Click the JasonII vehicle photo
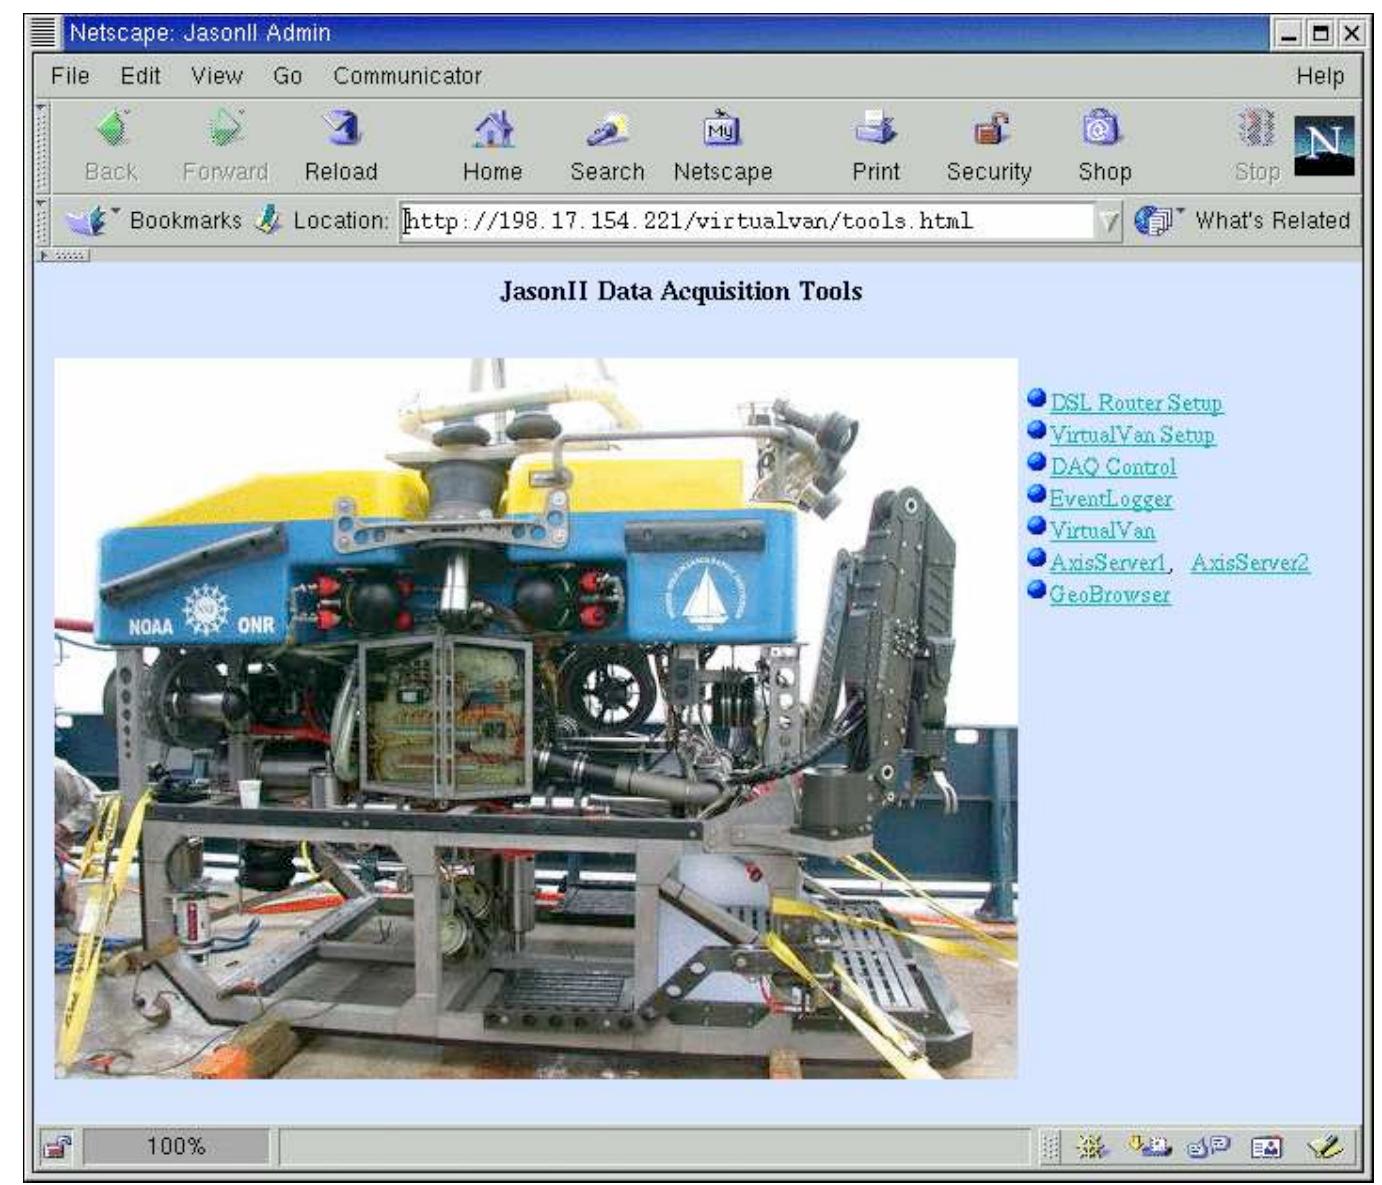Viewport: 1382px width, 1185px height. click(536, 718)
